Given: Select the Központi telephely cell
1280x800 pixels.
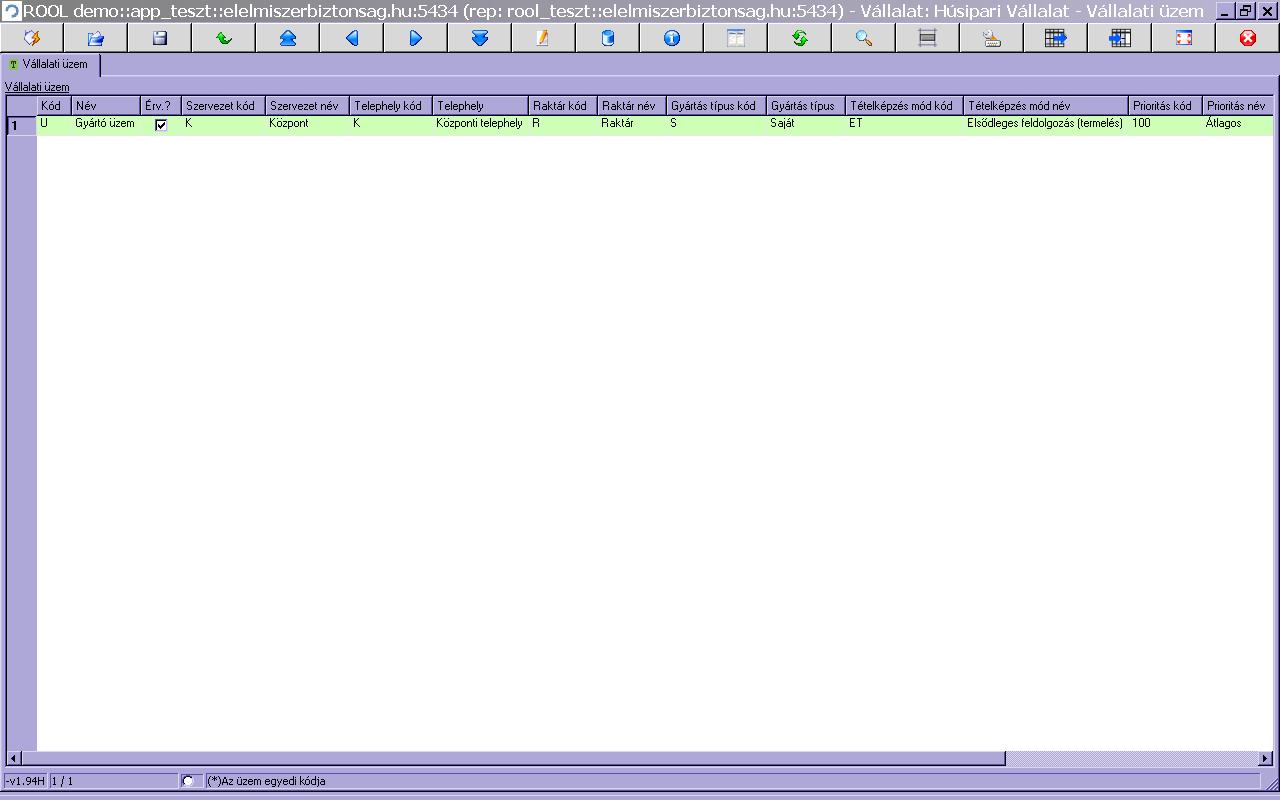Looking at the screenshot, I should (x=480, y=124).
